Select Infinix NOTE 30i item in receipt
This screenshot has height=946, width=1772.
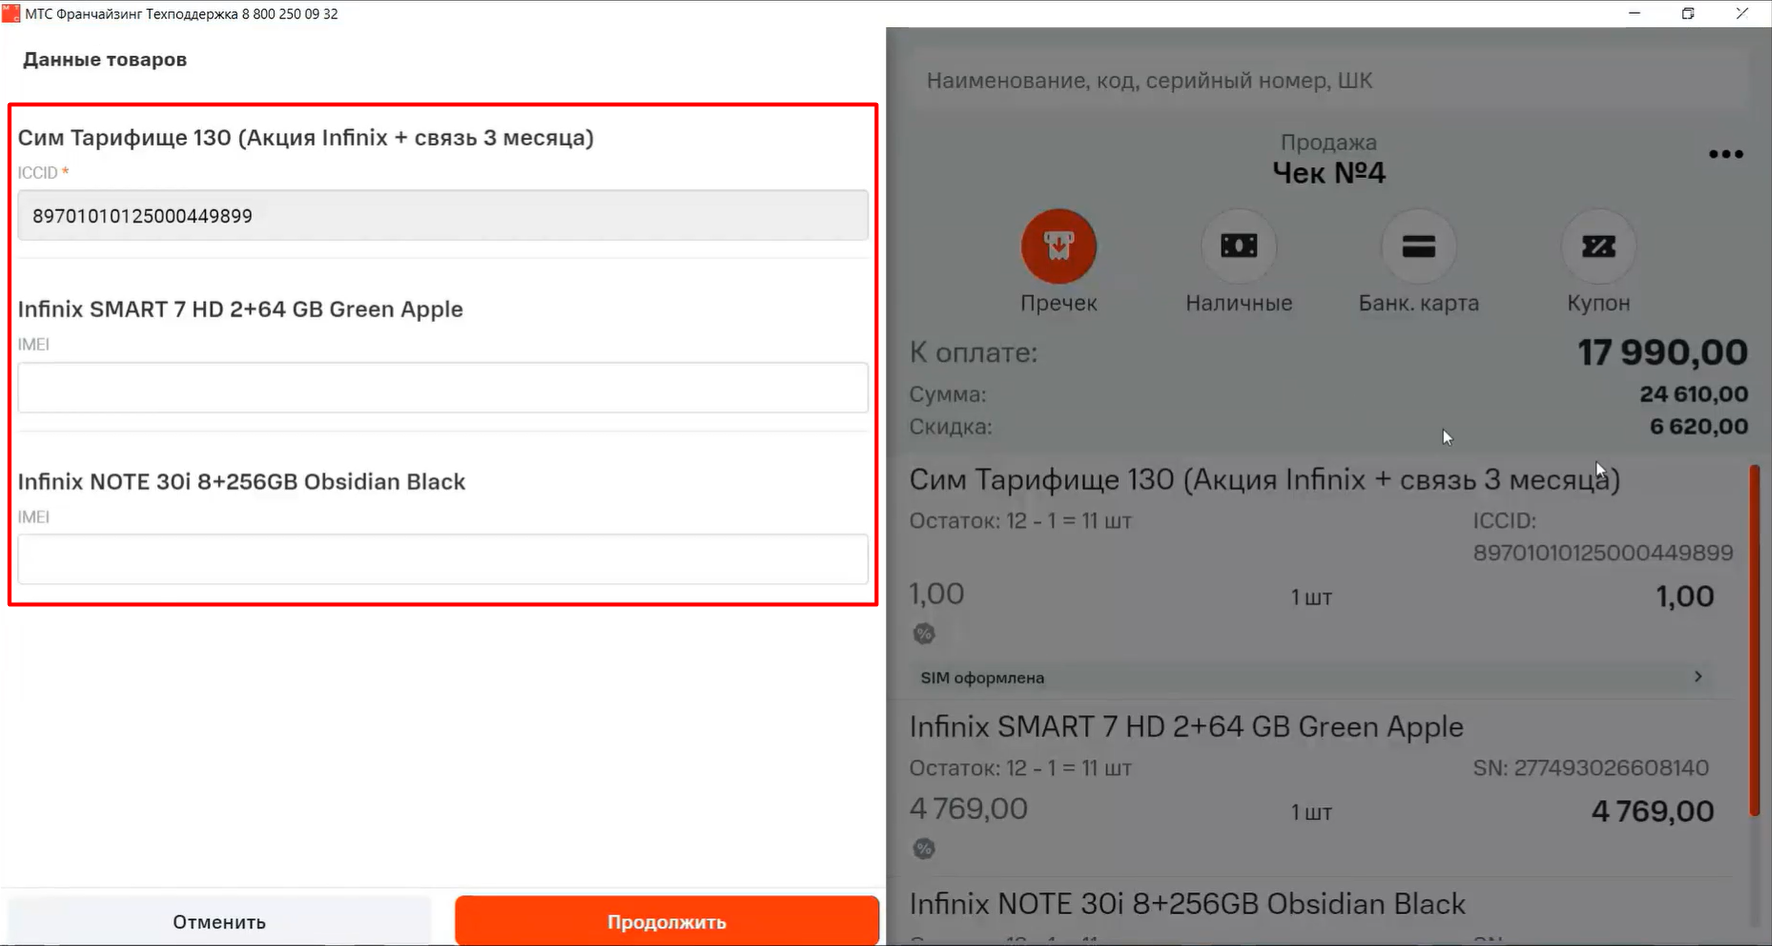click(x=1187, y=904)
